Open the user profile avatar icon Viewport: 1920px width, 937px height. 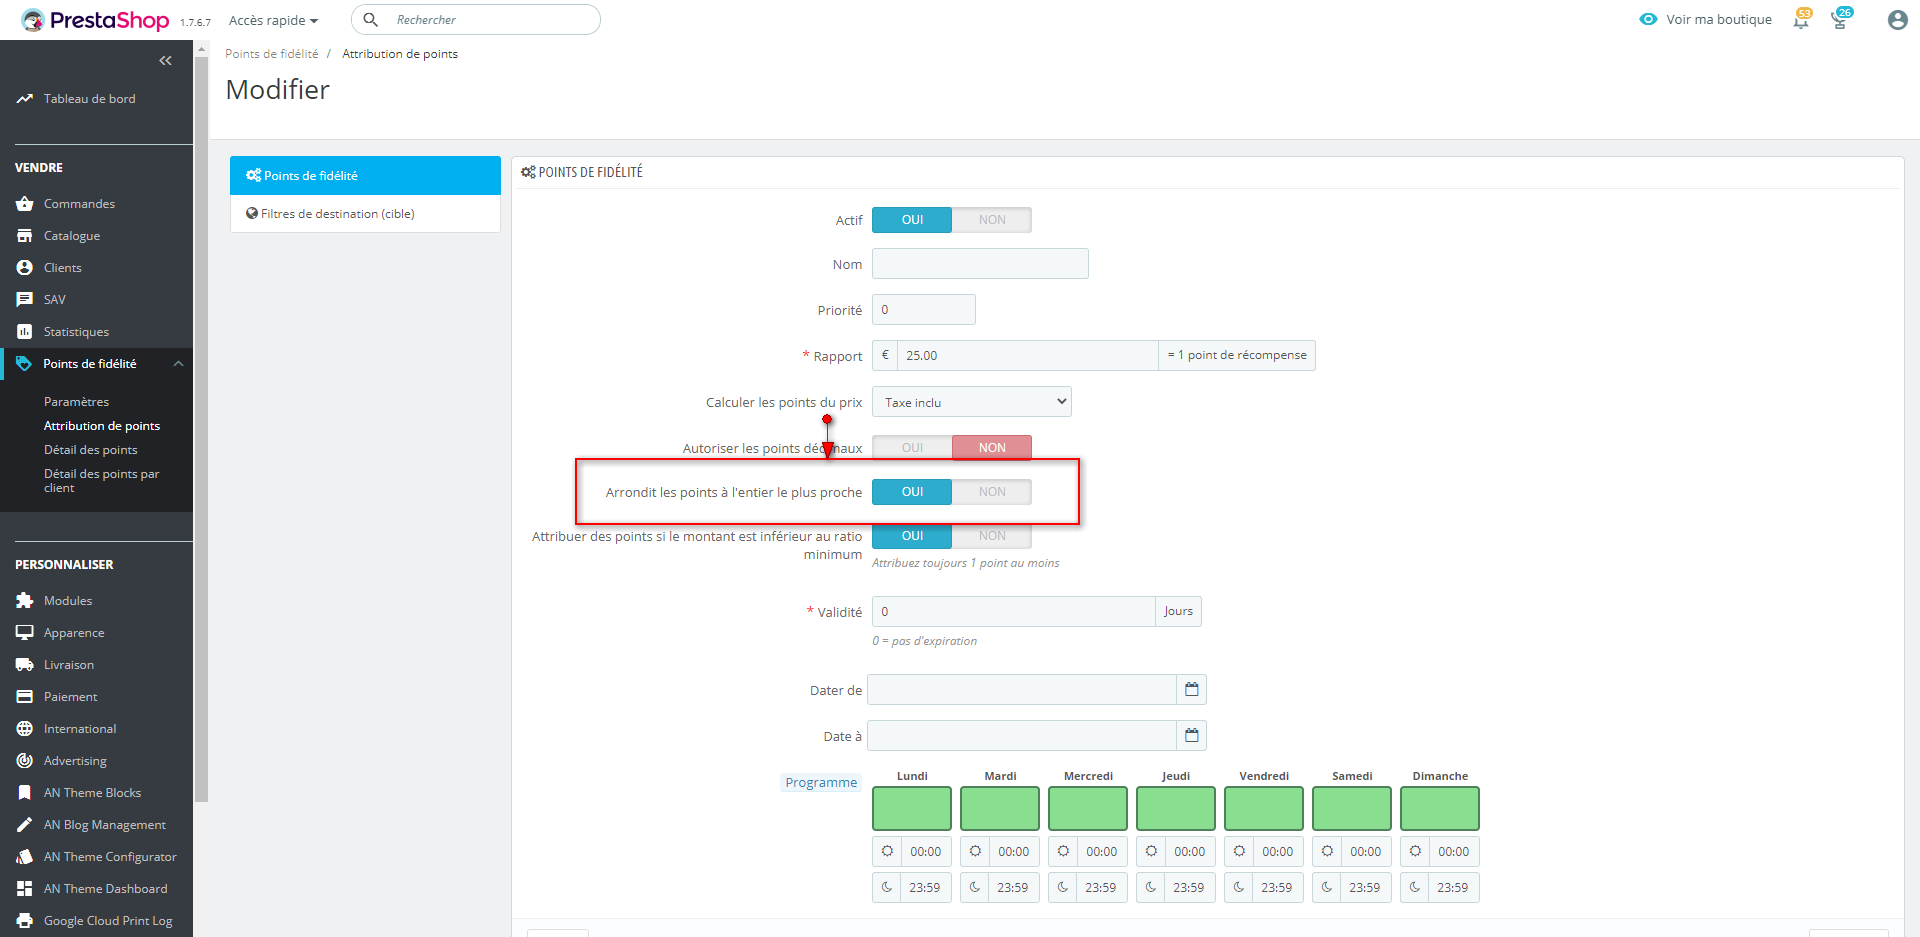tap(1897, 20)
